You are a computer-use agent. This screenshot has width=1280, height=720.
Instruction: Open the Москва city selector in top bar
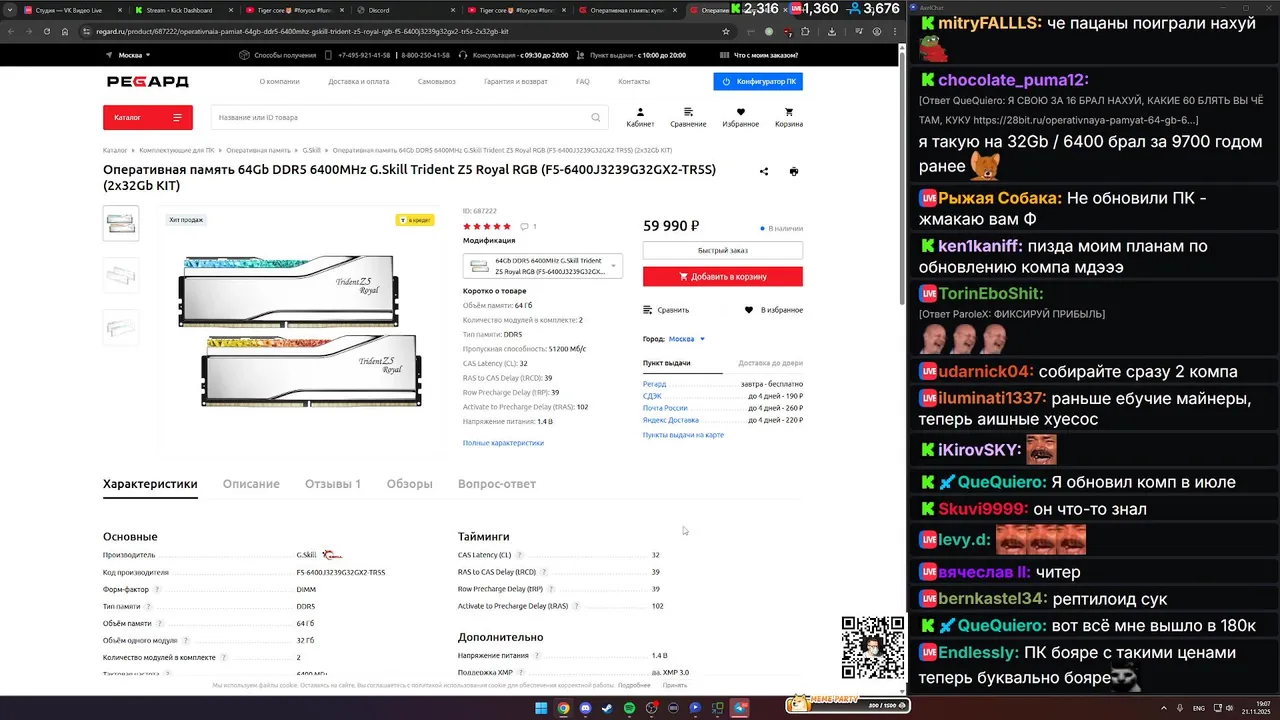click(x=128, y=55)
